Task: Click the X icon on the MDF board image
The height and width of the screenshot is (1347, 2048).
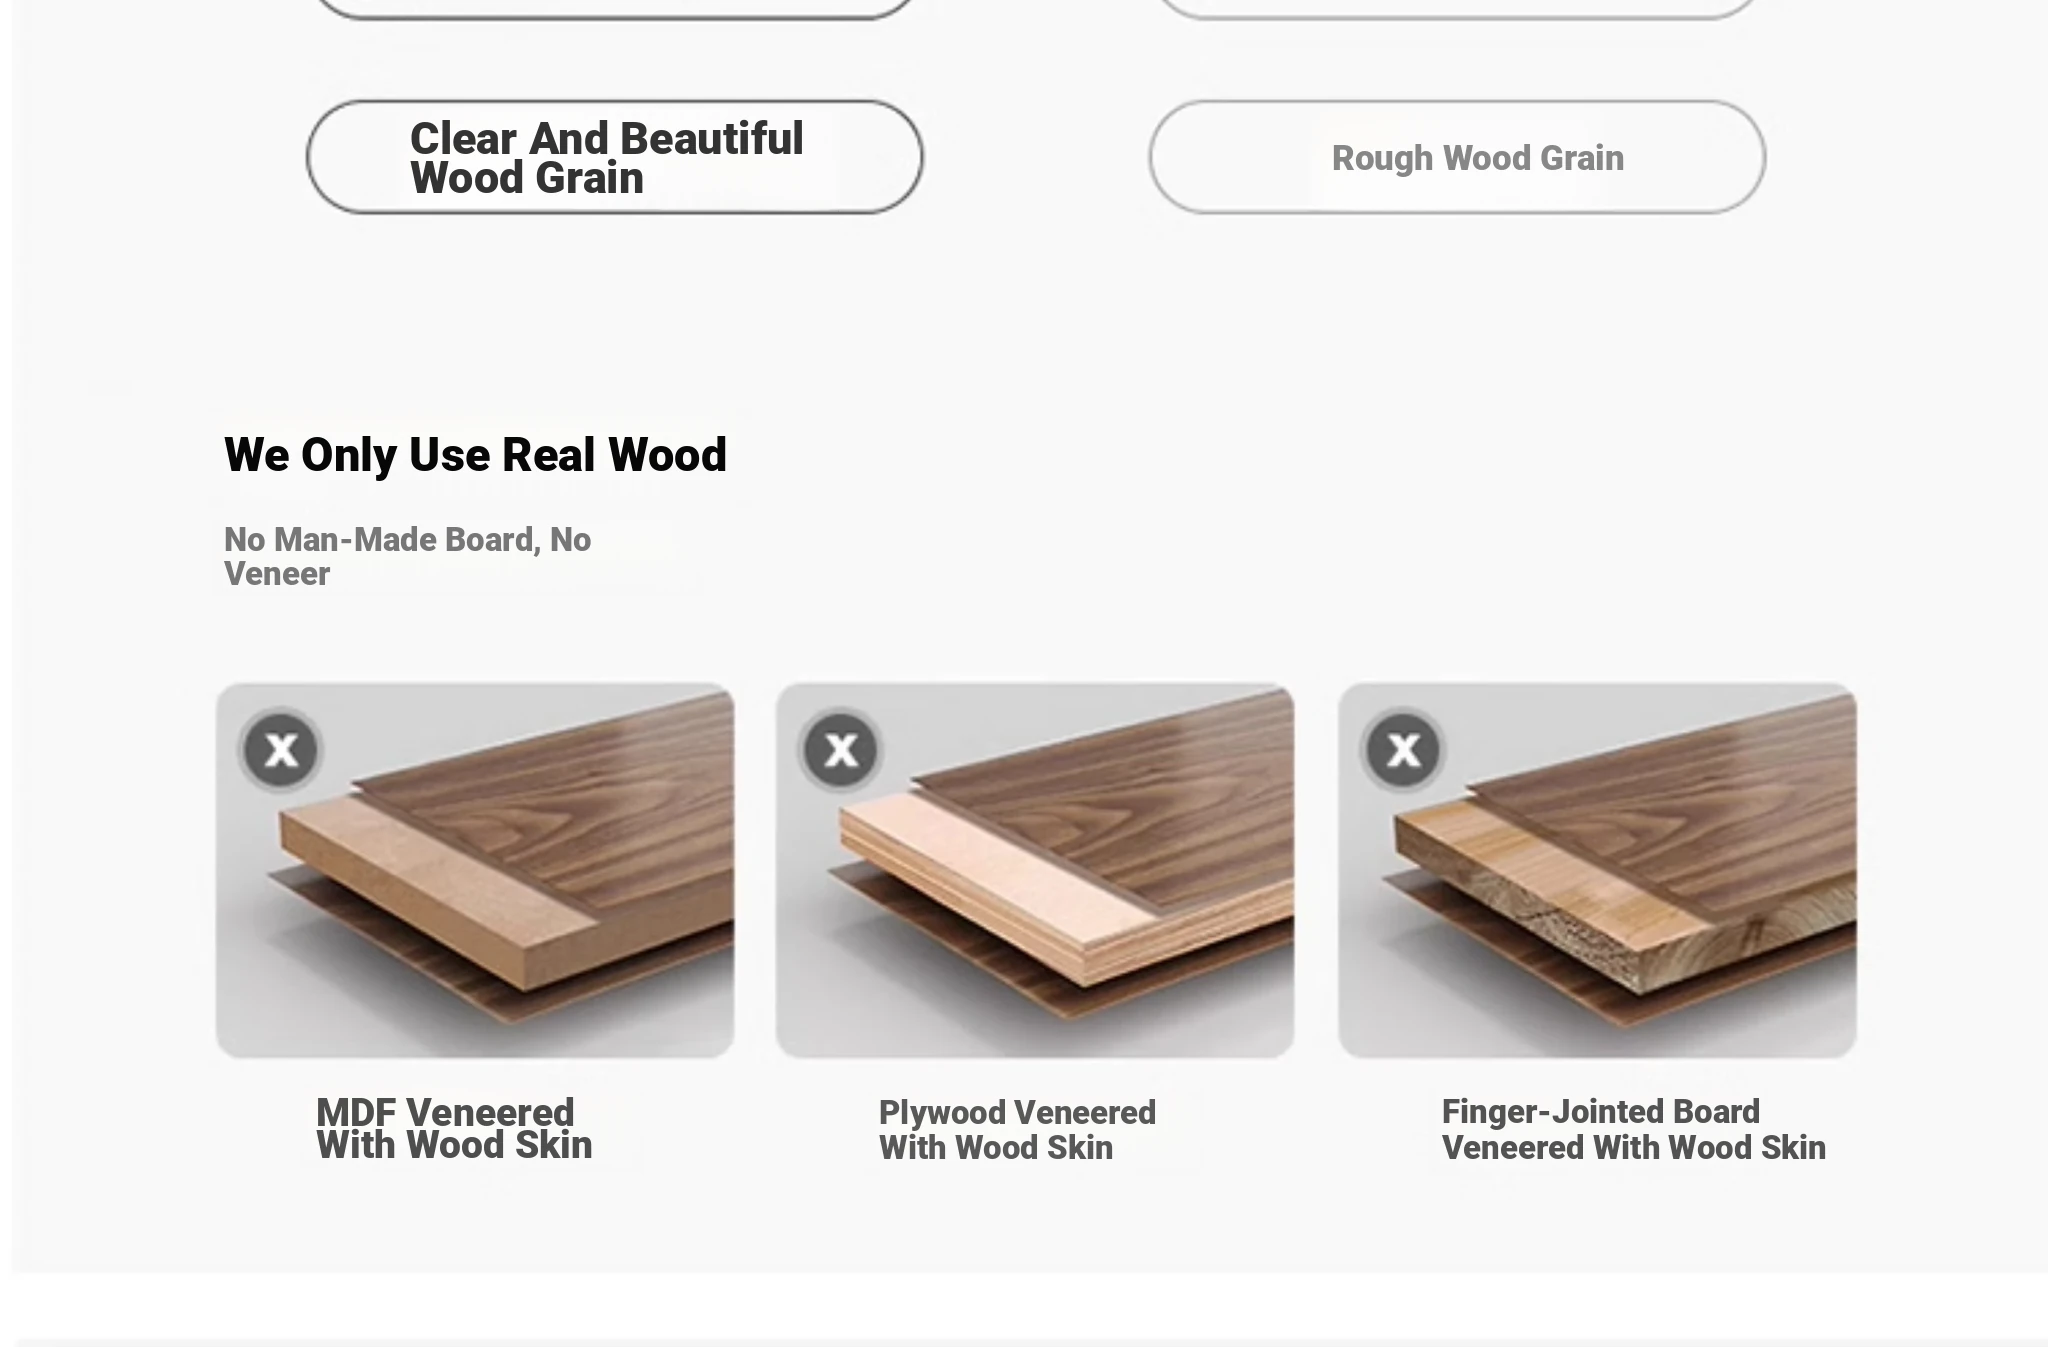Action: (281, 749)
